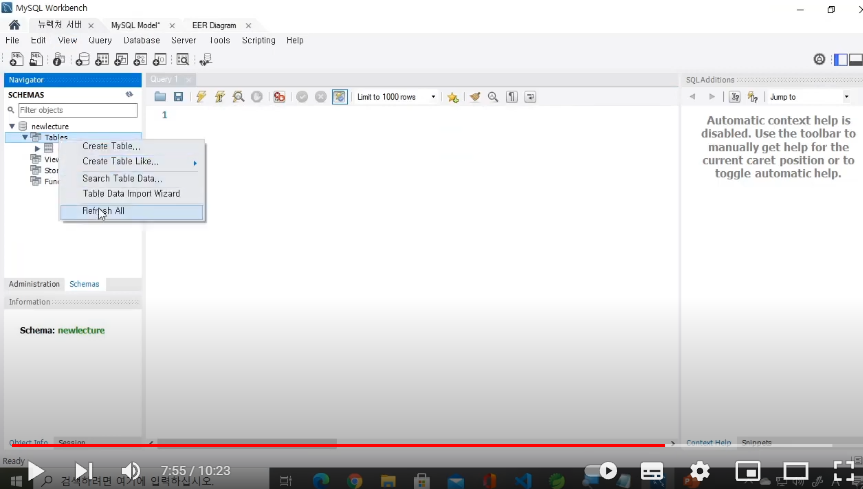Screen dimensions: 863x489
Task: Click the create new function icon
Action: 160,59
